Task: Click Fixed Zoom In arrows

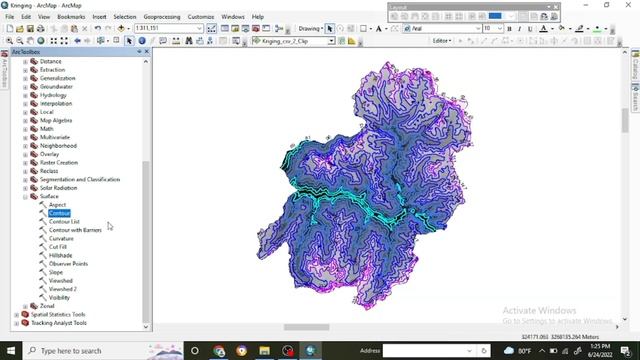Action: click(53, 41)
